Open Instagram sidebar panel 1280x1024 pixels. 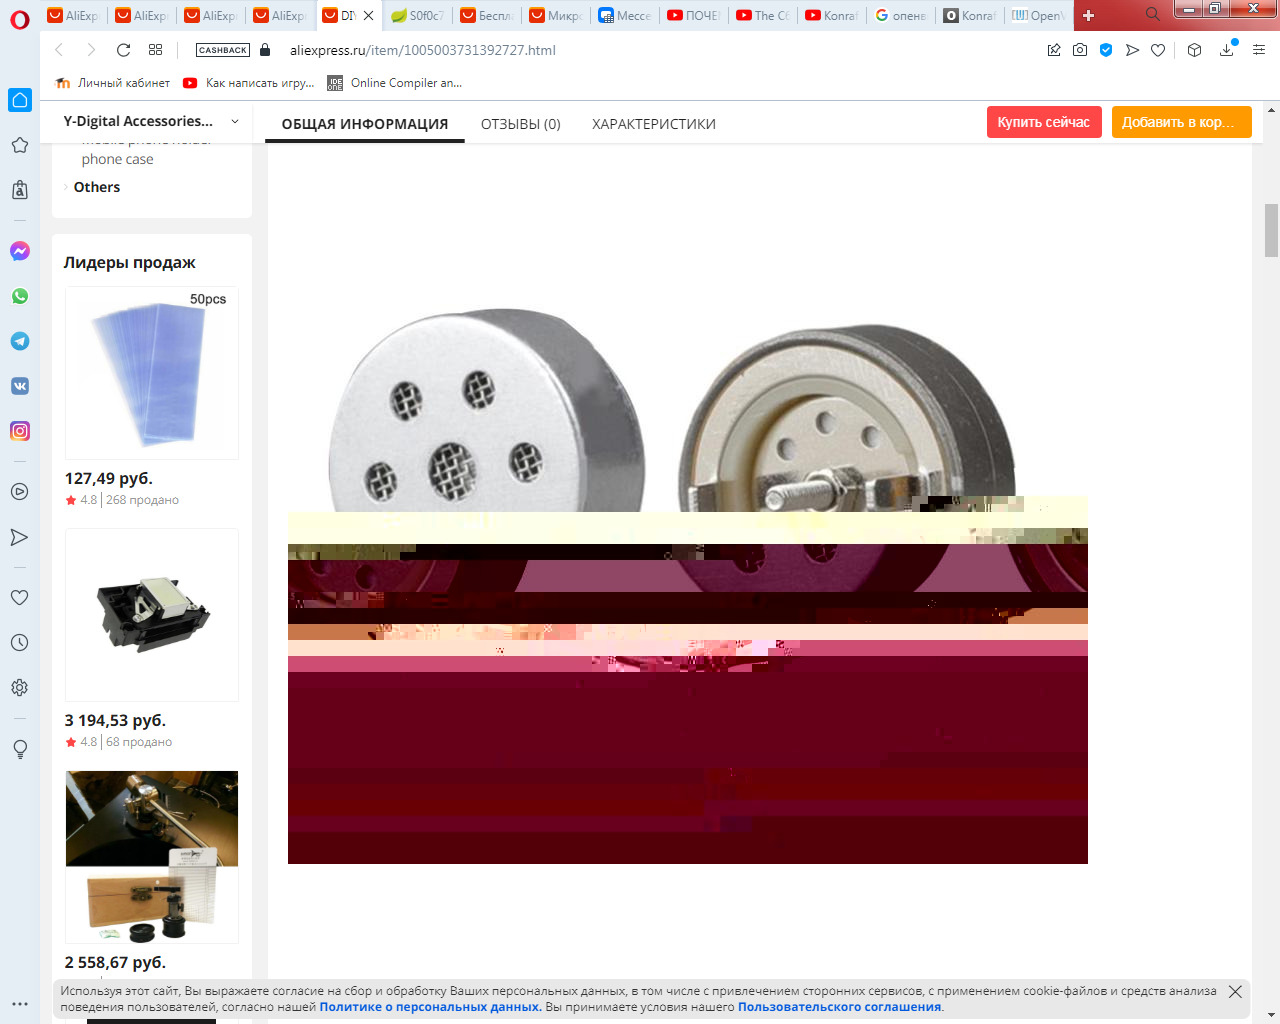point(20,431)
